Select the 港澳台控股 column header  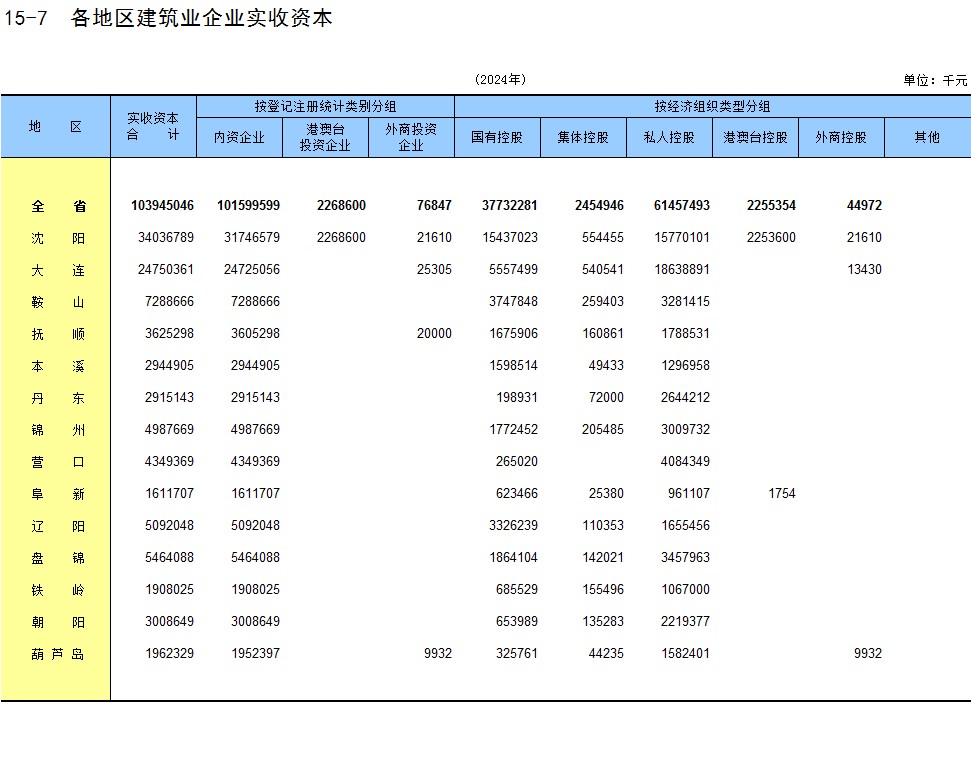(755, 138)
